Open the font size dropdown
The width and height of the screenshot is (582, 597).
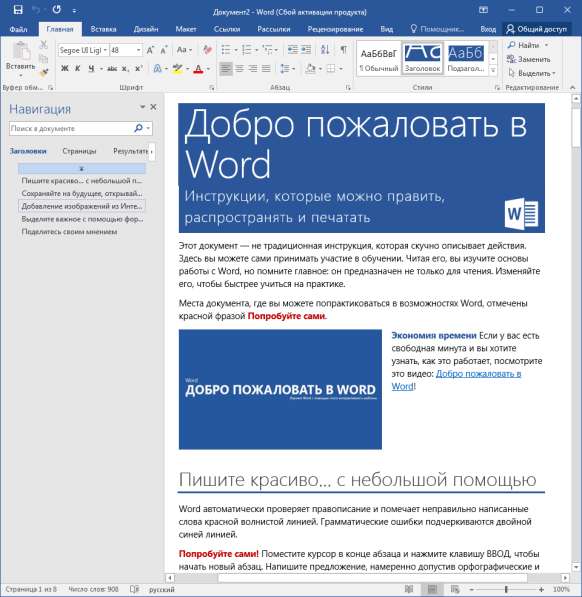pyautogui.click(x=139, y=50)
